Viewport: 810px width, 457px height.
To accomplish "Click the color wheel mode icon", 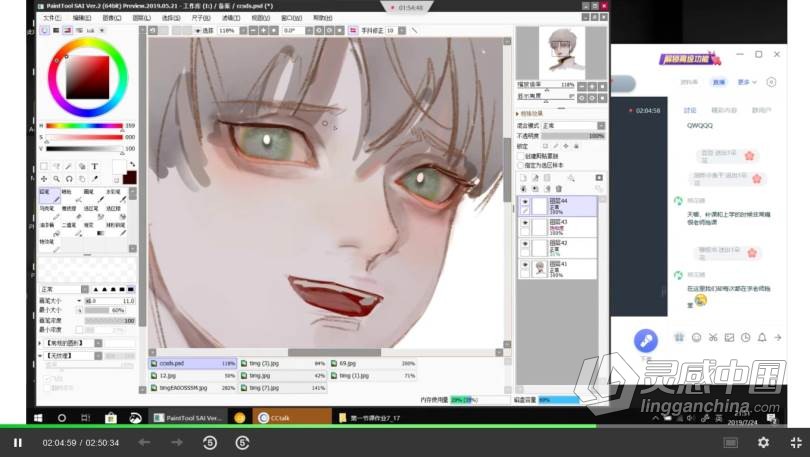I will 45,30.
